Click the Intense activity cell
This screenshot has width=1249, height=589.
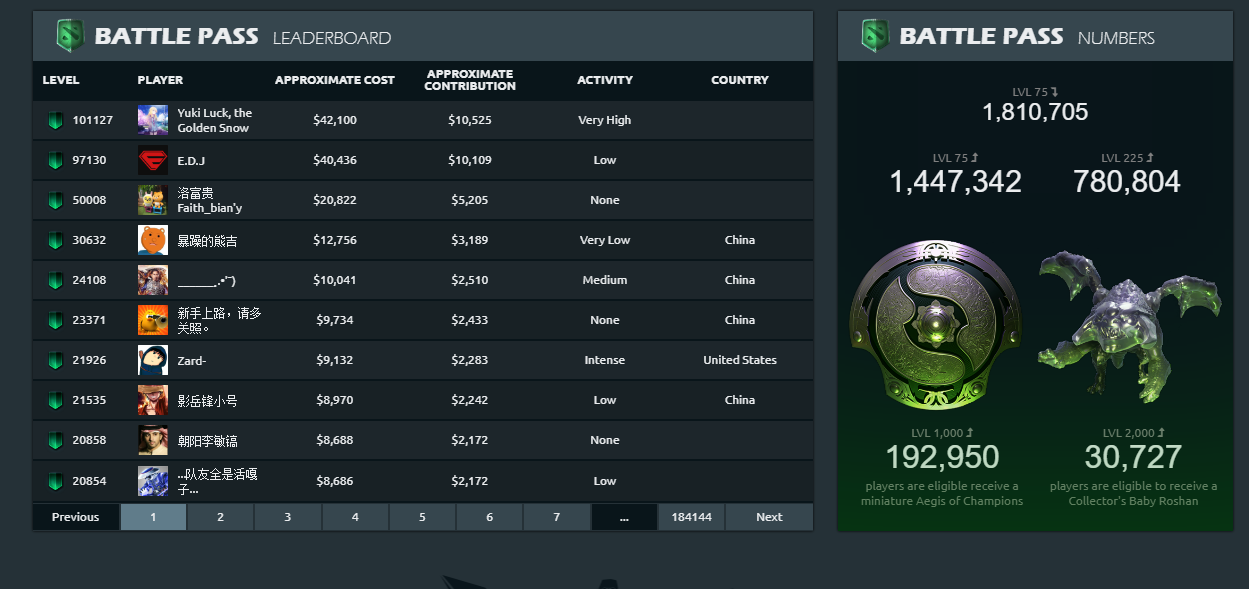click(x=605, y=360)
